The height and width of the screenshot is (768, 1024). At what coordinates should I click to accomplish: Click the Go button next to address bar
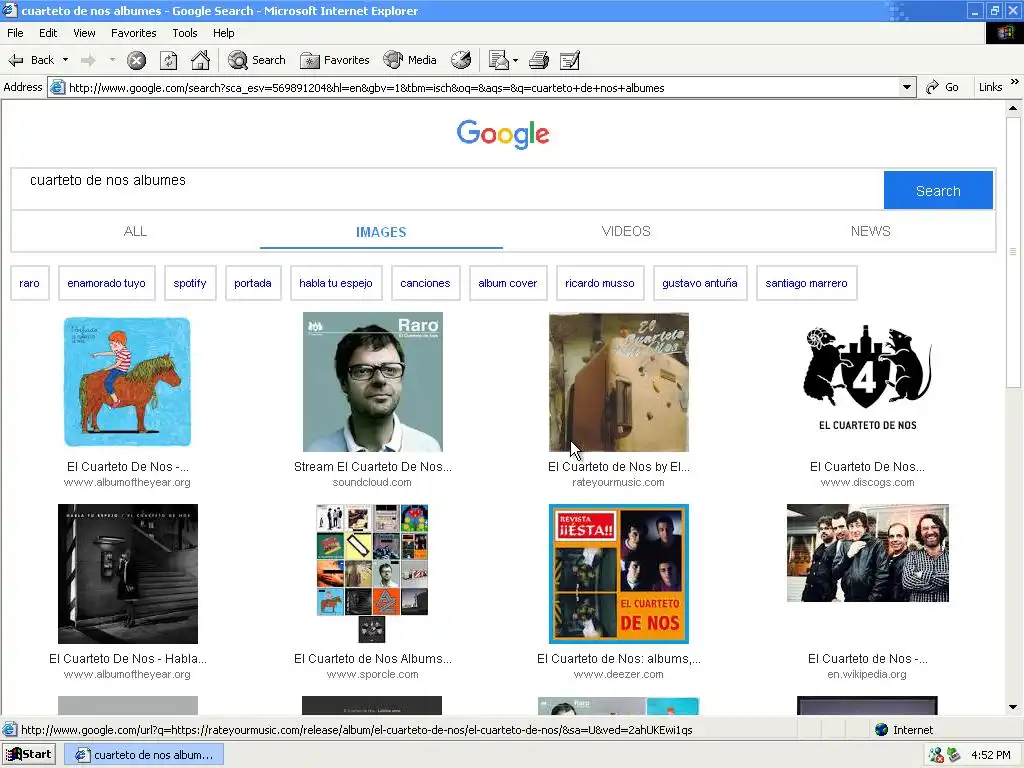[x=942, y=87]
